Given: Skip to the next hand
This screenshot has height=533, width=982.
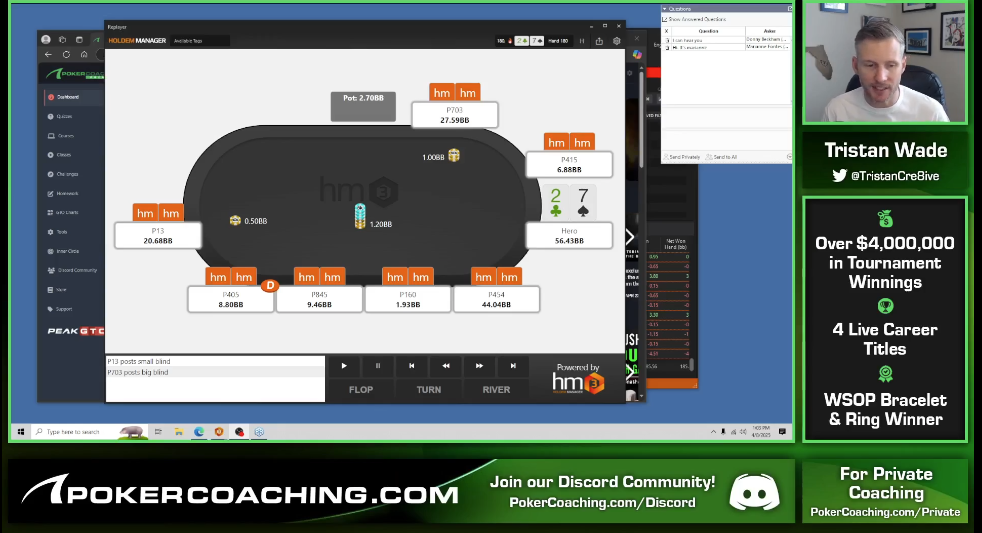Looking at the screenshot, I should click(513, 366).
